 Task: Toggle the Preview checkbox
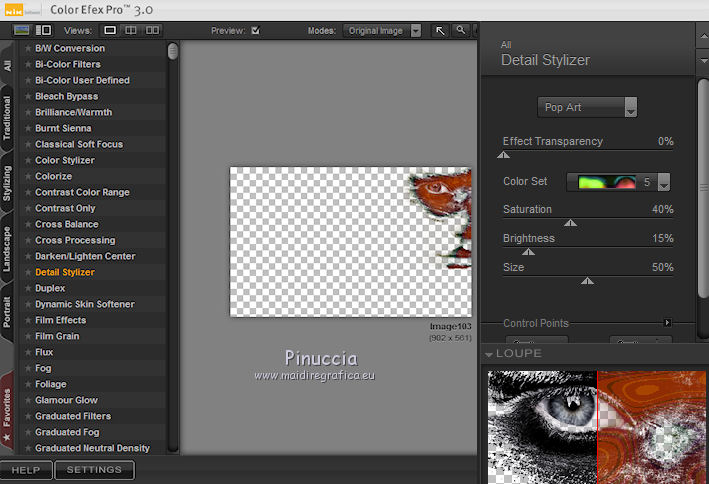pyautogui.click(x=255, y=30)
